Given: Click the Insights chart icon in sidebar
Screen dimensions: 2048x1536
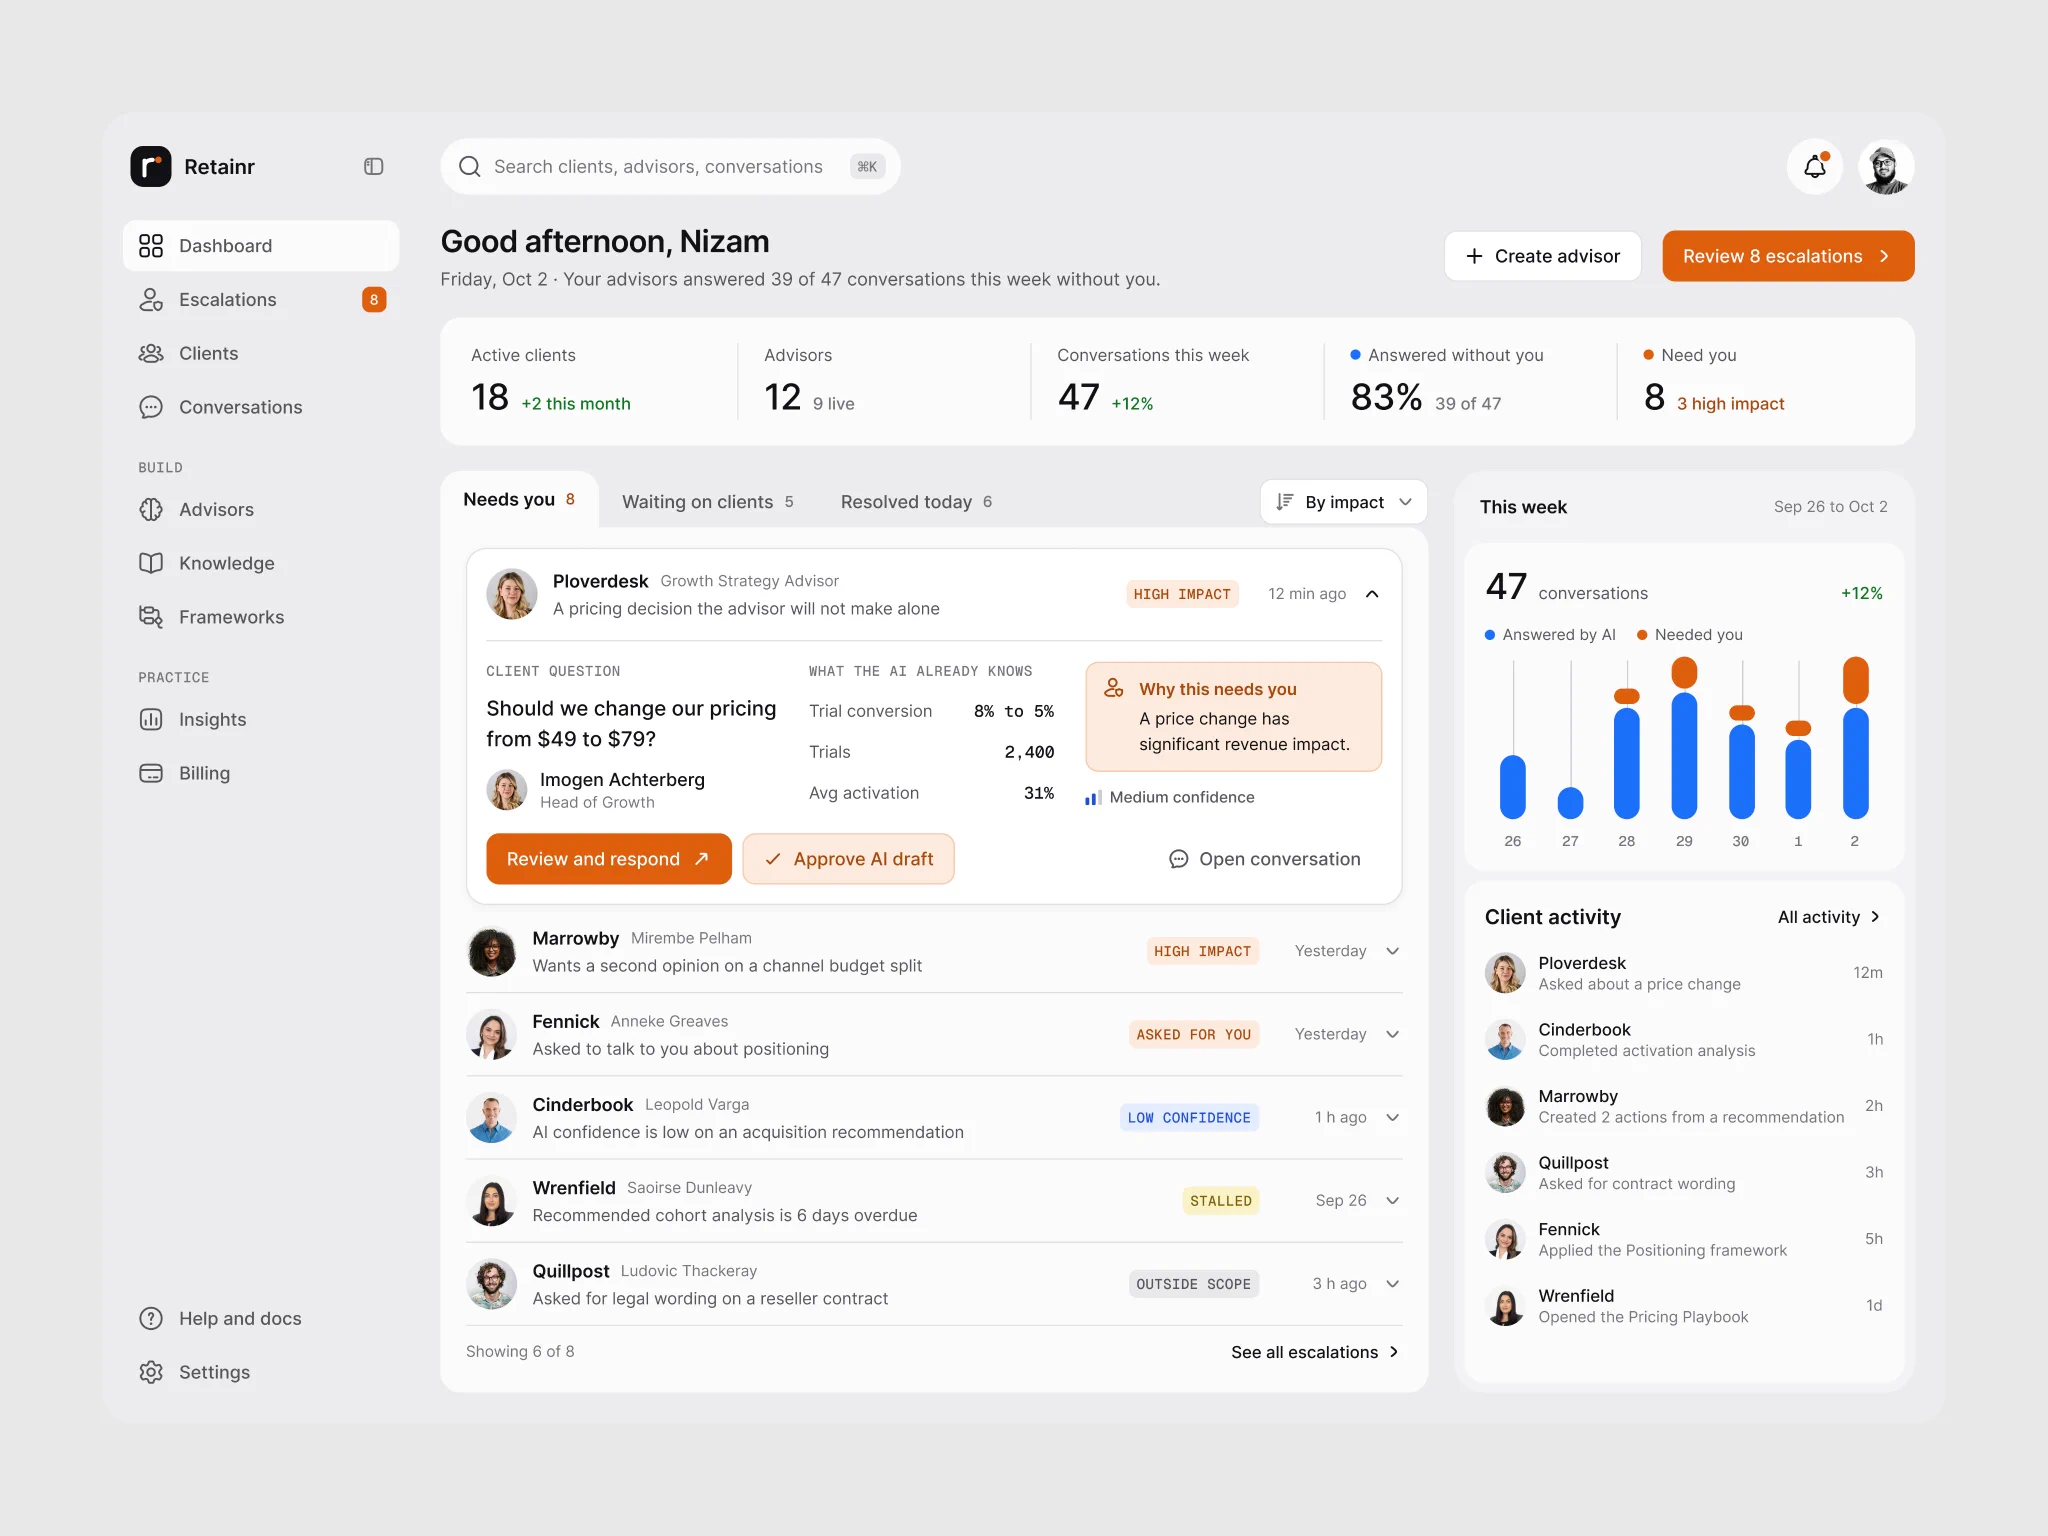Looking at the screenshot, I should click(151, 720).
